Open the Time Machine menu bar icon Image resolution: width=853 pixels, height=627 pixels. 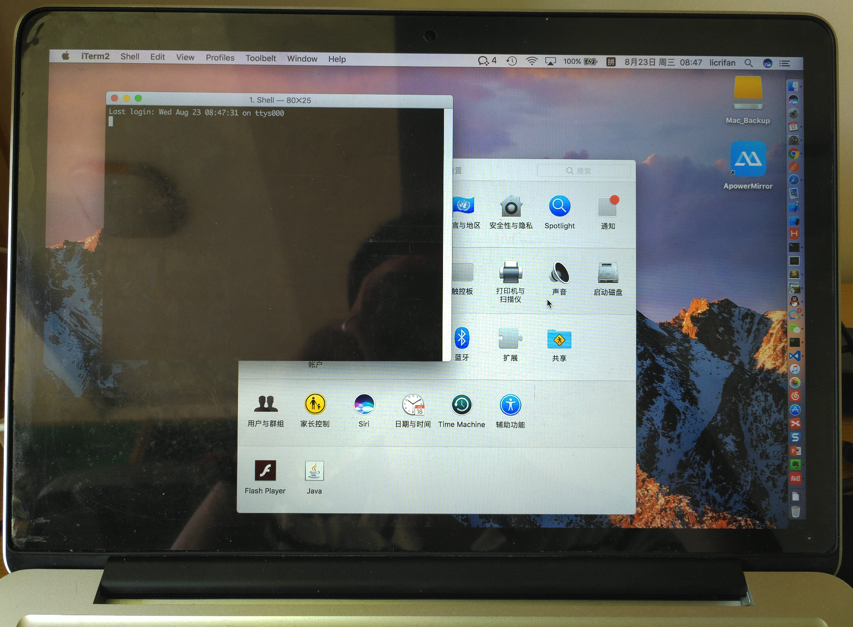[x=511, y=61]
